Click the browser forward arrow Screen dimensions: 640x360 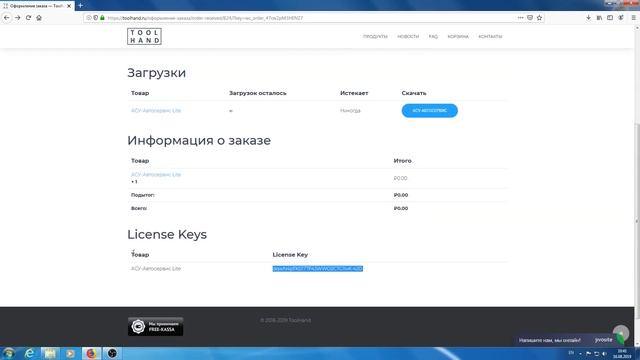[x=18, y=18]
